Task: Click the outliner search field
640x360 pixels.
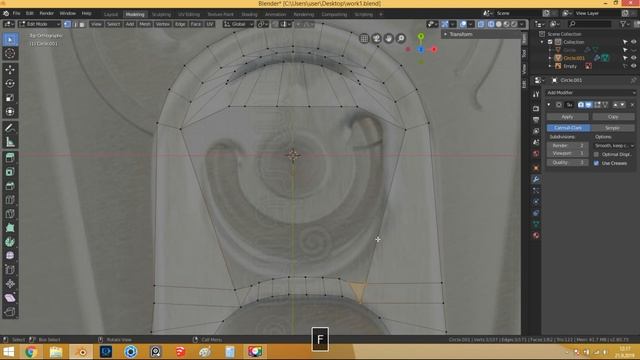Action: pos(590,24)
